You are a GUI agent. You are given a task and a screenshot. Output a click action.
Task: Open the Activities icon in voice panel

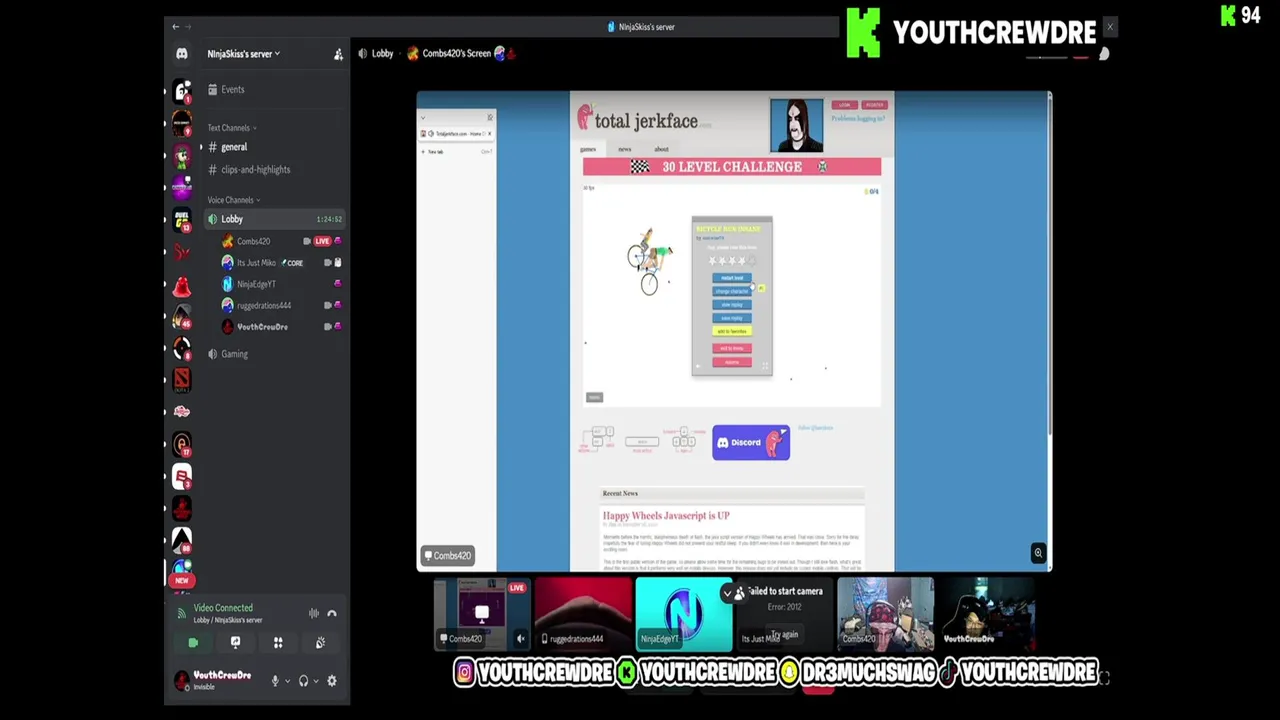click(278, 642)
